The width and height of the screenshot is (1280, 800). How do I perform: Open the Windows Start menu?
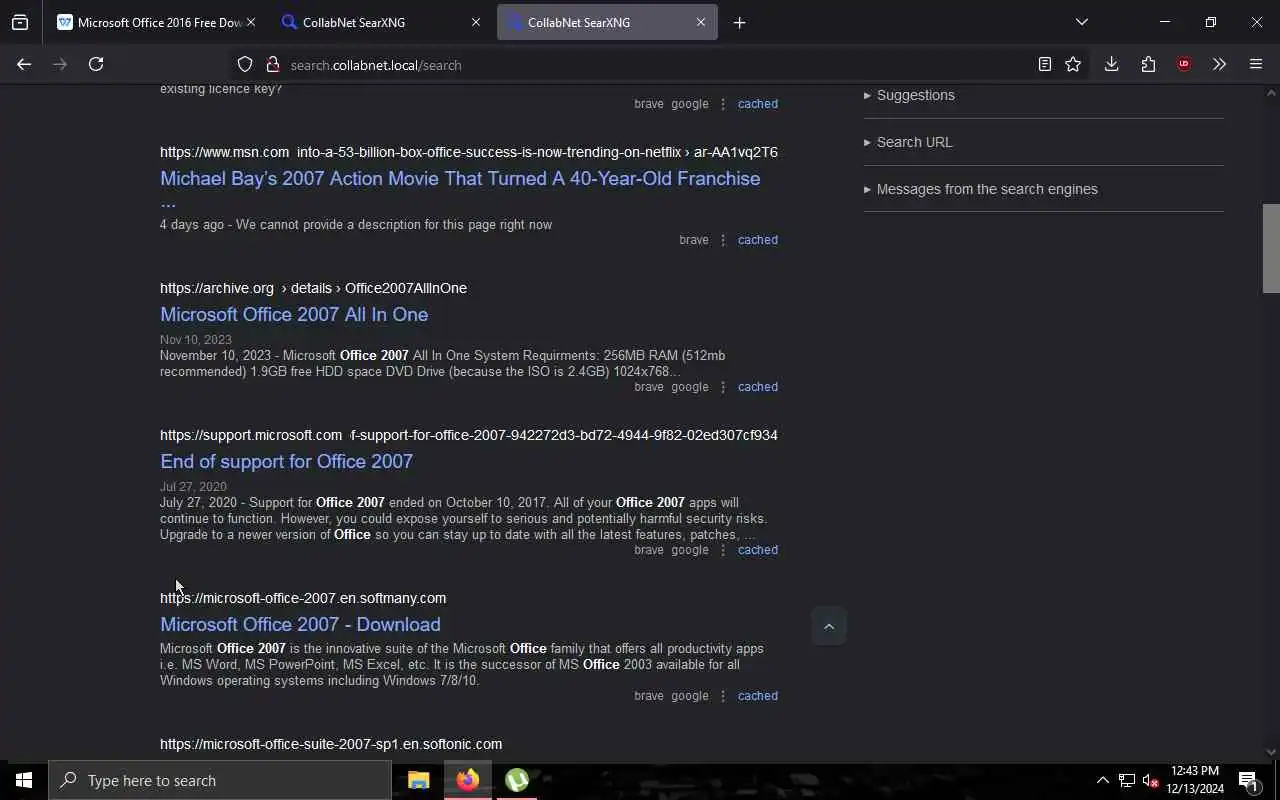pos(24,780)
